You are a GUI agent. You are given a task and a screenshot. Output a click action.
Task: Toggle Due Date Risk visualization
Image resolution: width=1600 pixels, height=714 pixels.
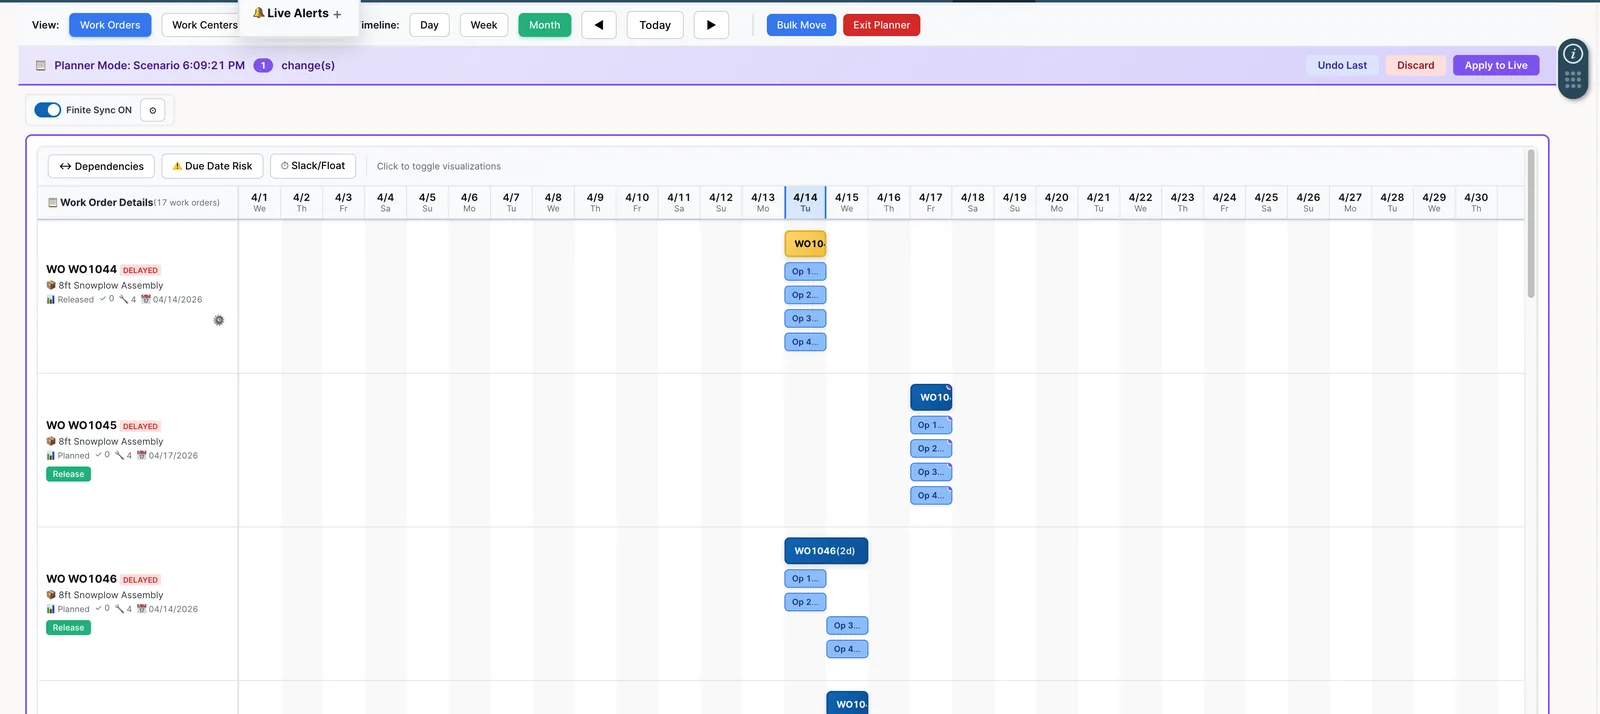(x=212, y=166)
